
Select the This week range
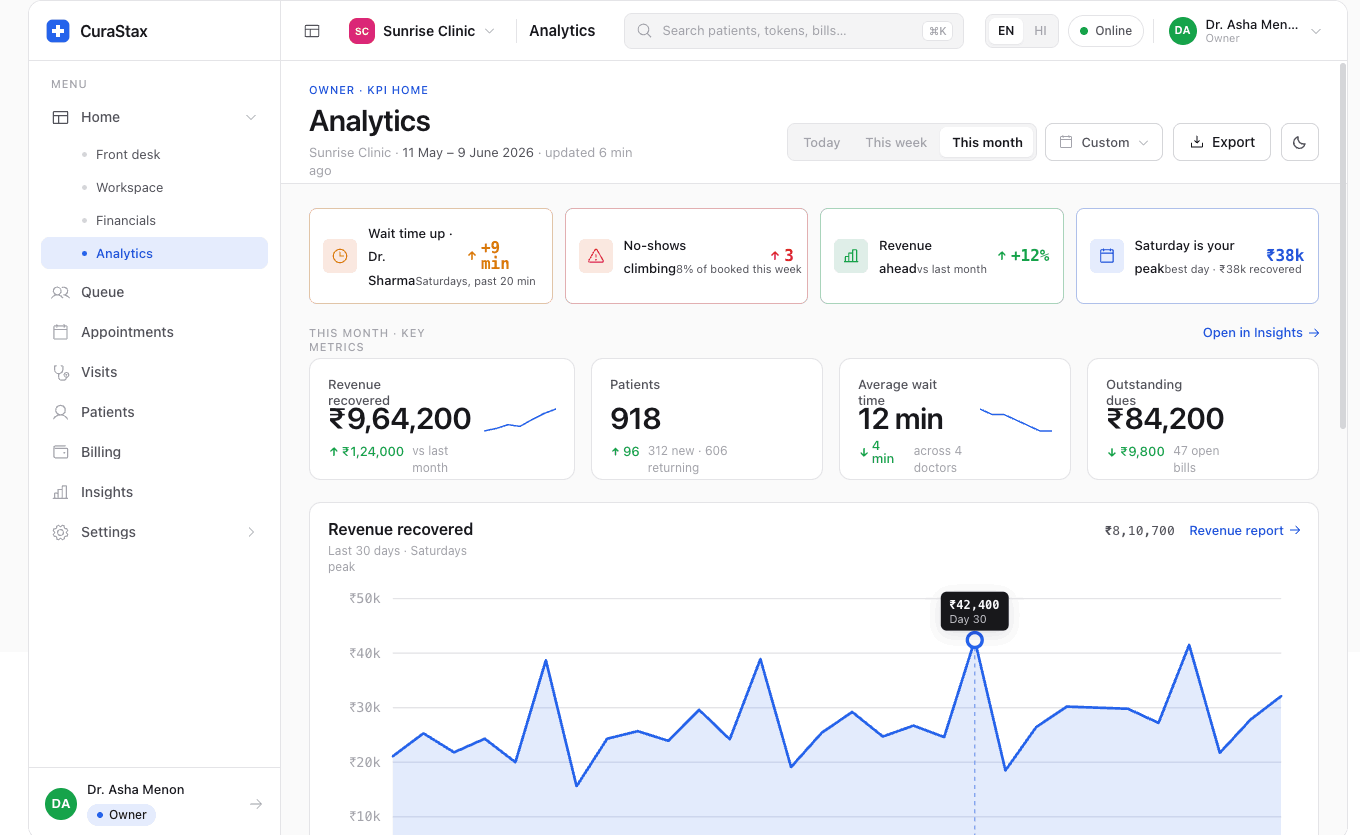[x=896, y=142]
